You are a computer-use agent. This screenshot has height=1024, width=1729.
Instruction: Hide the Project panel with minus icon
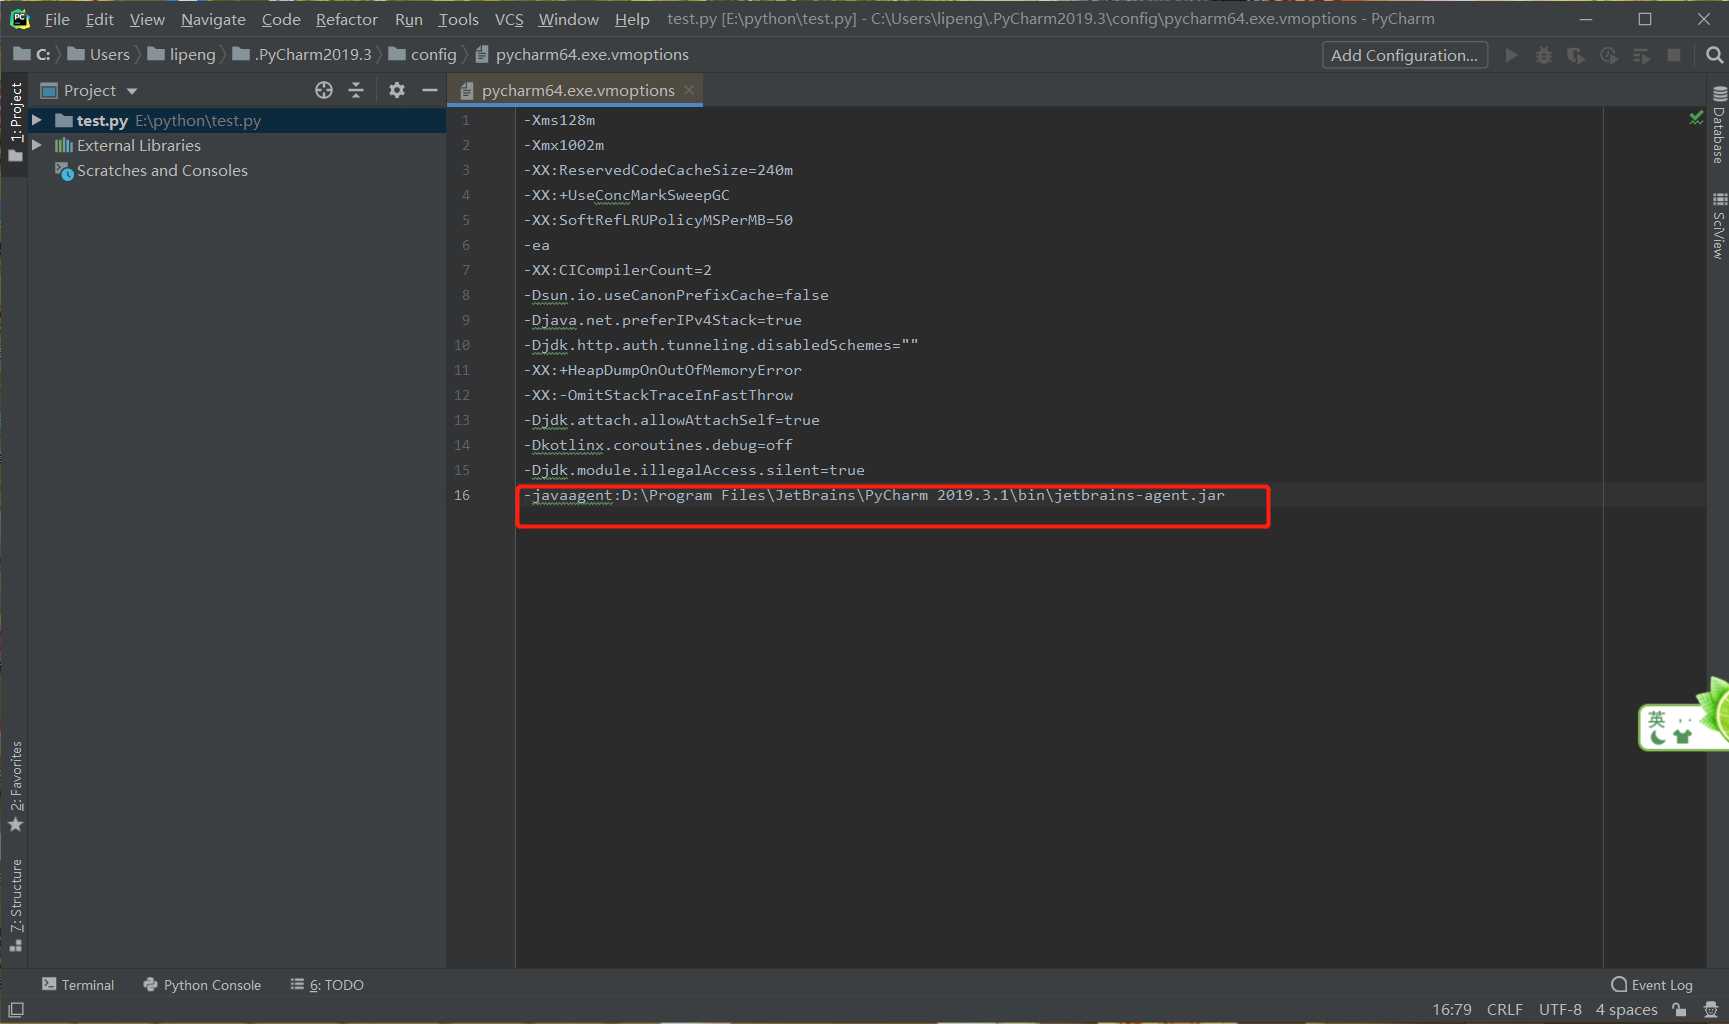tap(430, 90)
